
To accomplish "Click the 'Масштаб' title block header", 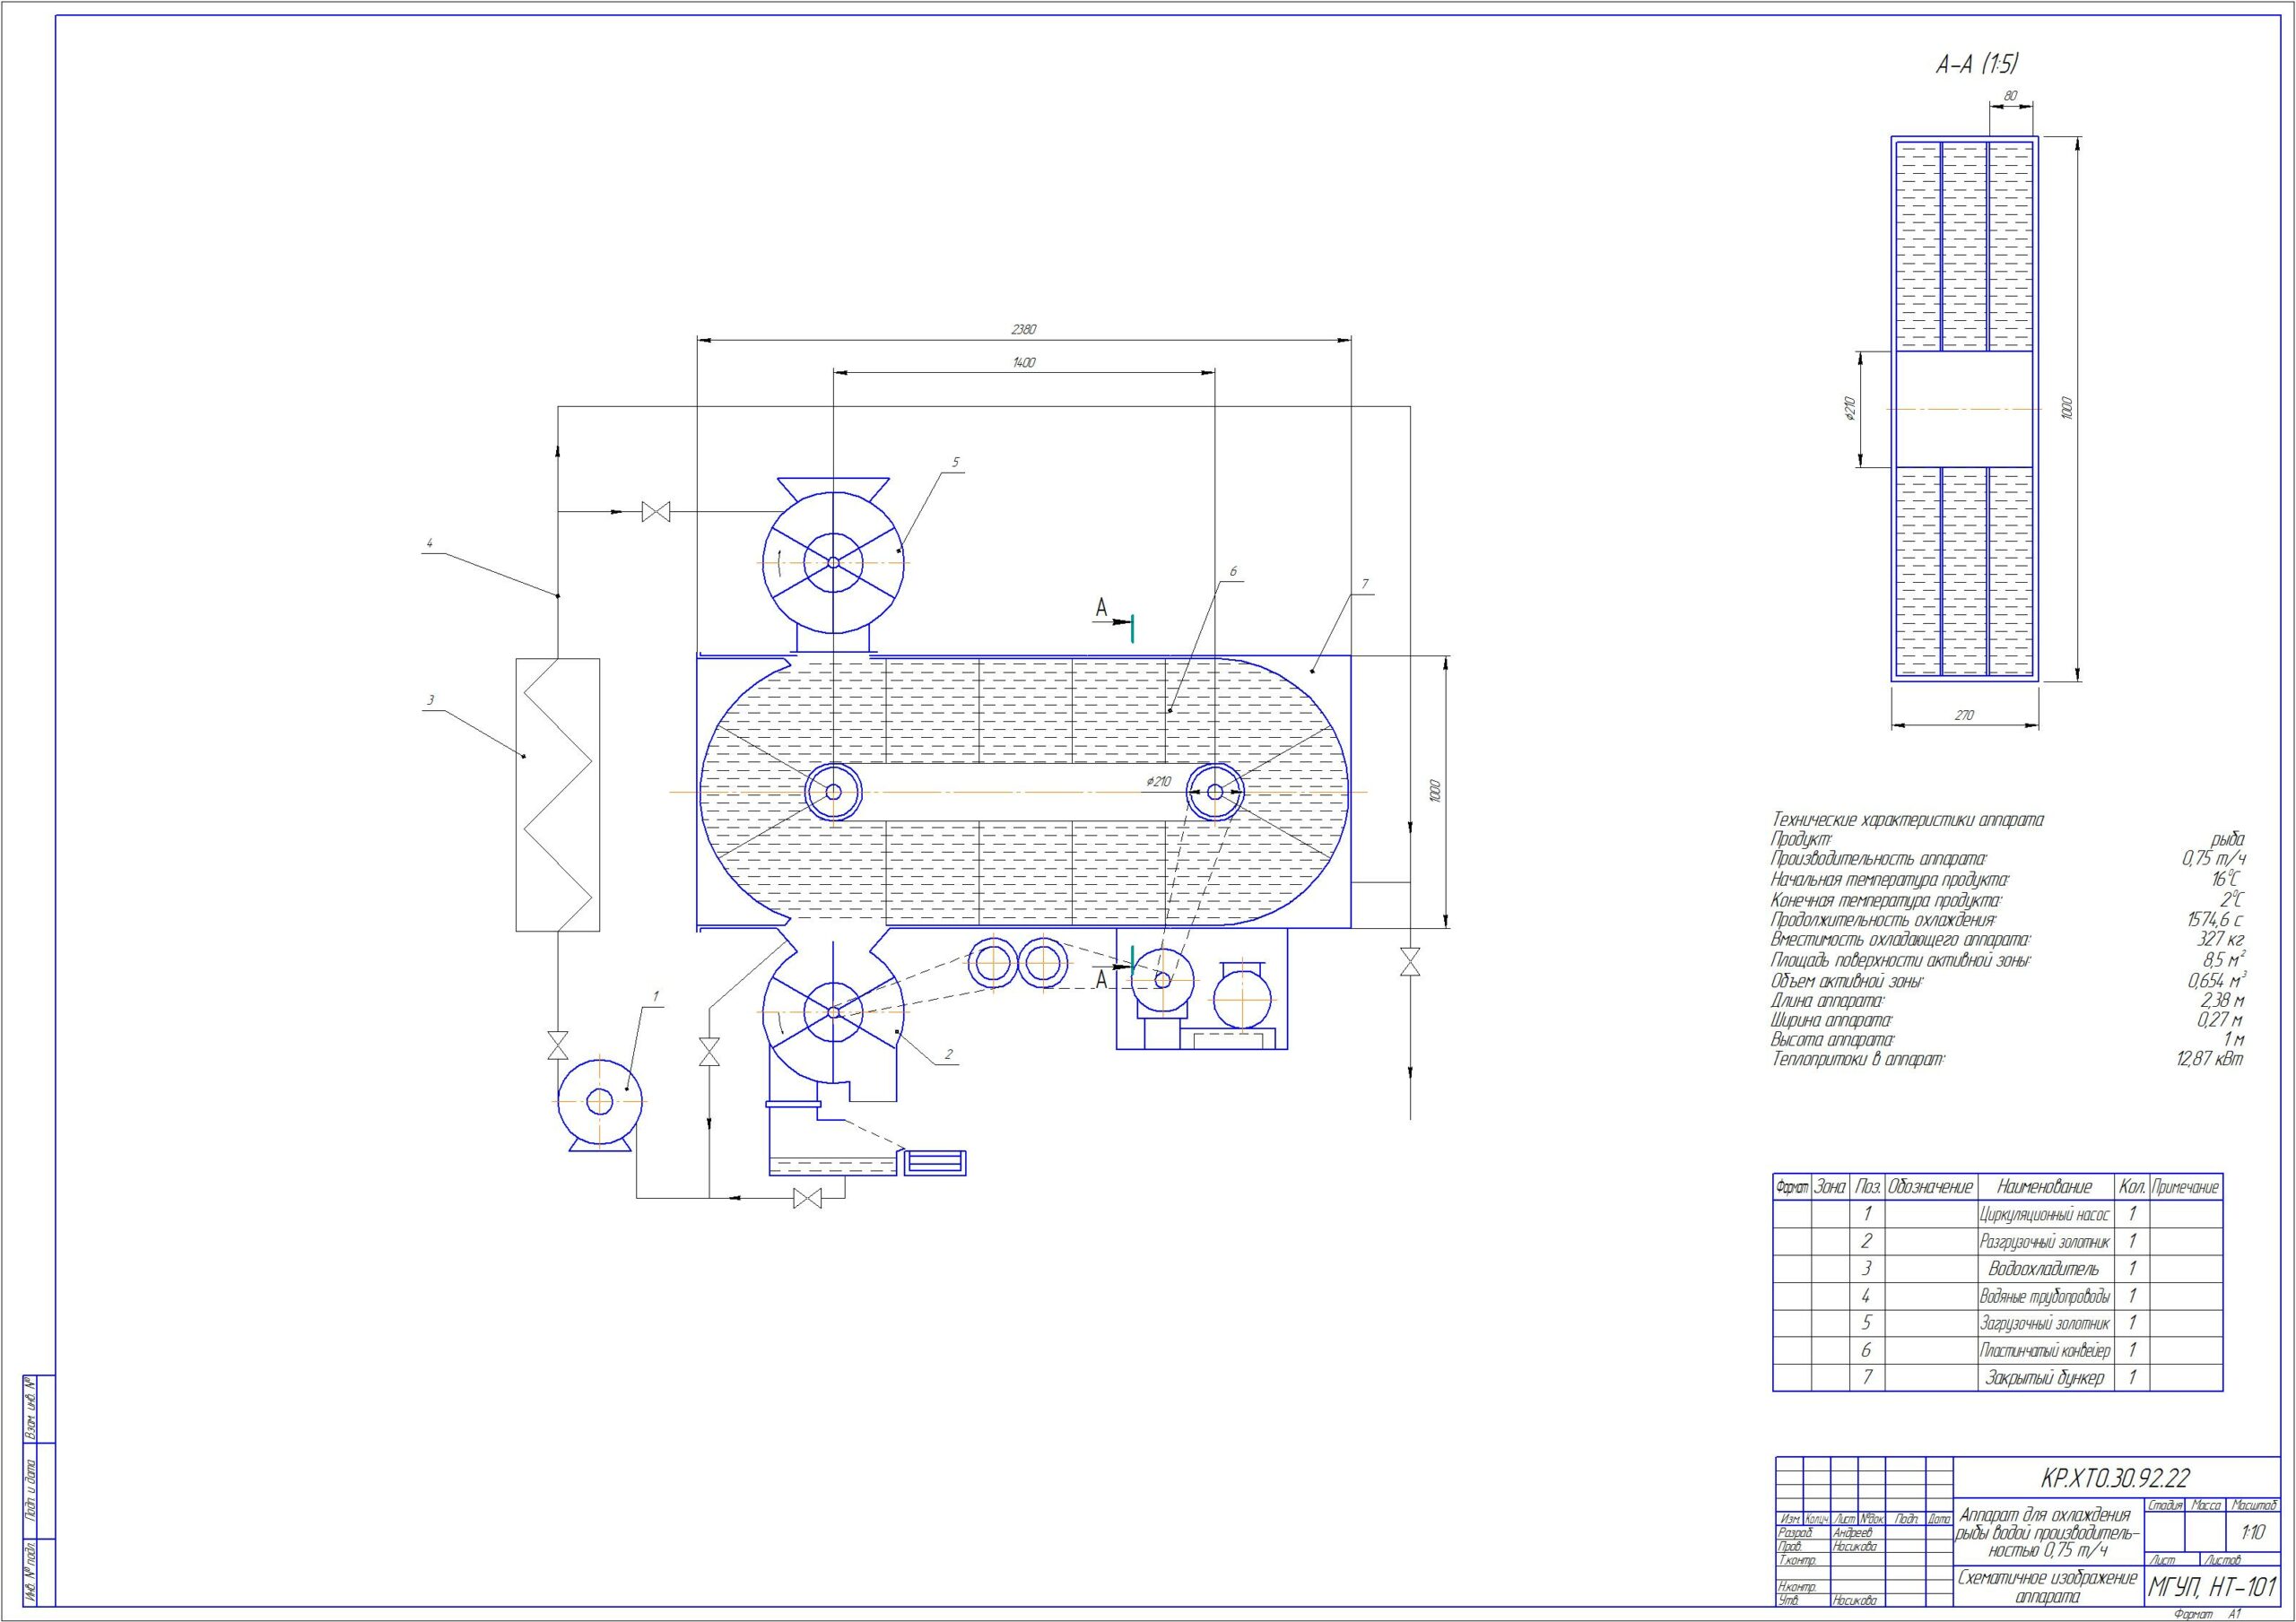I will tap(2252, 1504).
